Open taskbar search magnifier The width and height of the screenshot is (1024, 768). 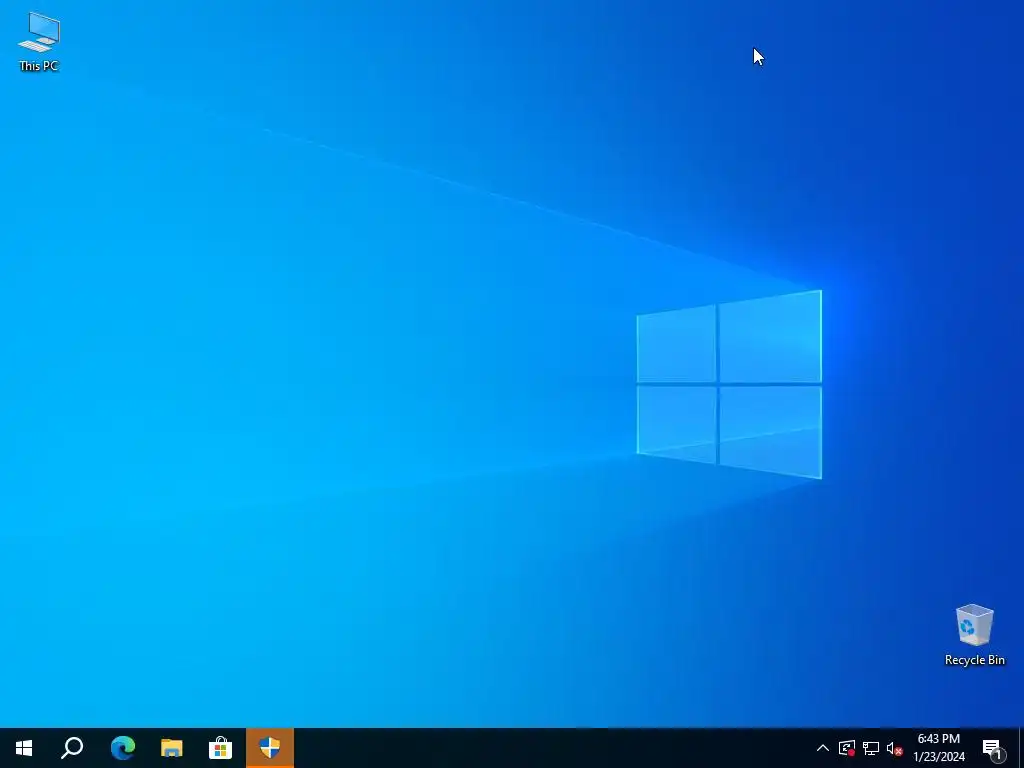[x=72, y=748]
